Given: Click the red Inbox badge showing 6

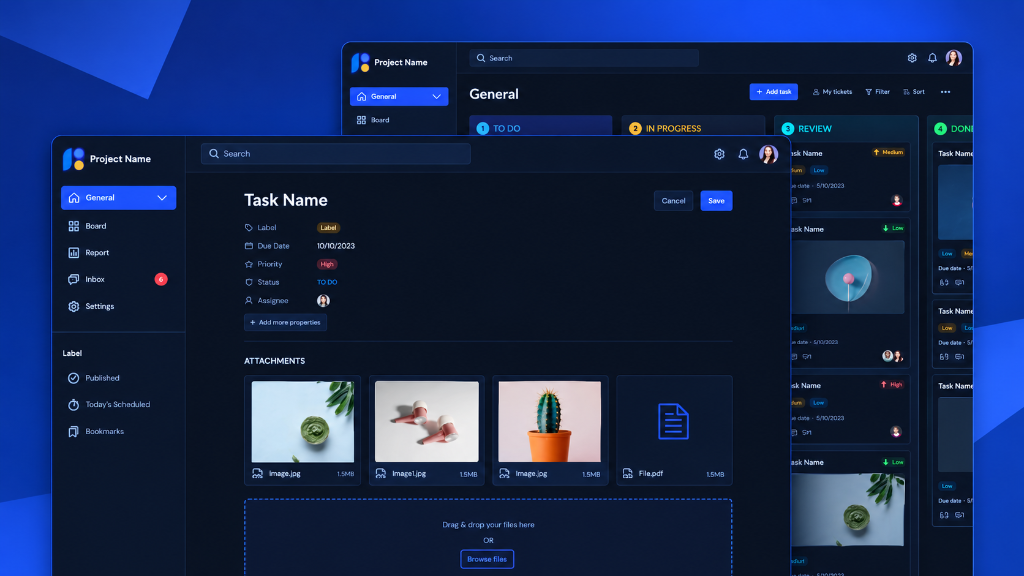Looking at the screenshot, I should [x=161, y=280].
